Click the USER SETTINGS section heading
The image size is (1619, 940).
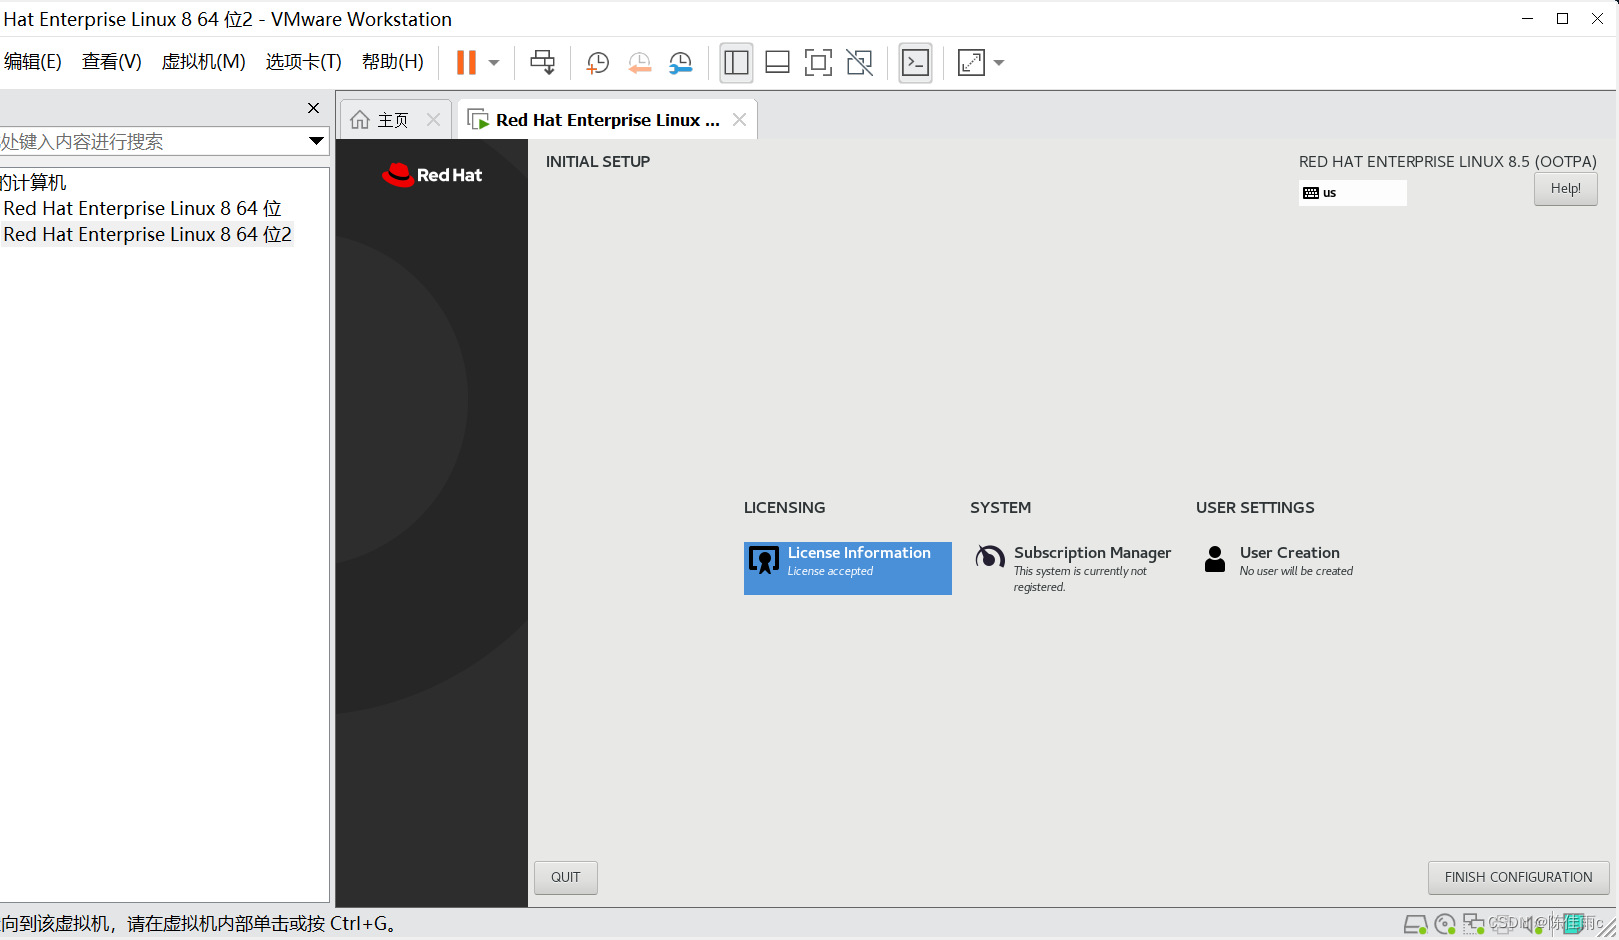1255,508
